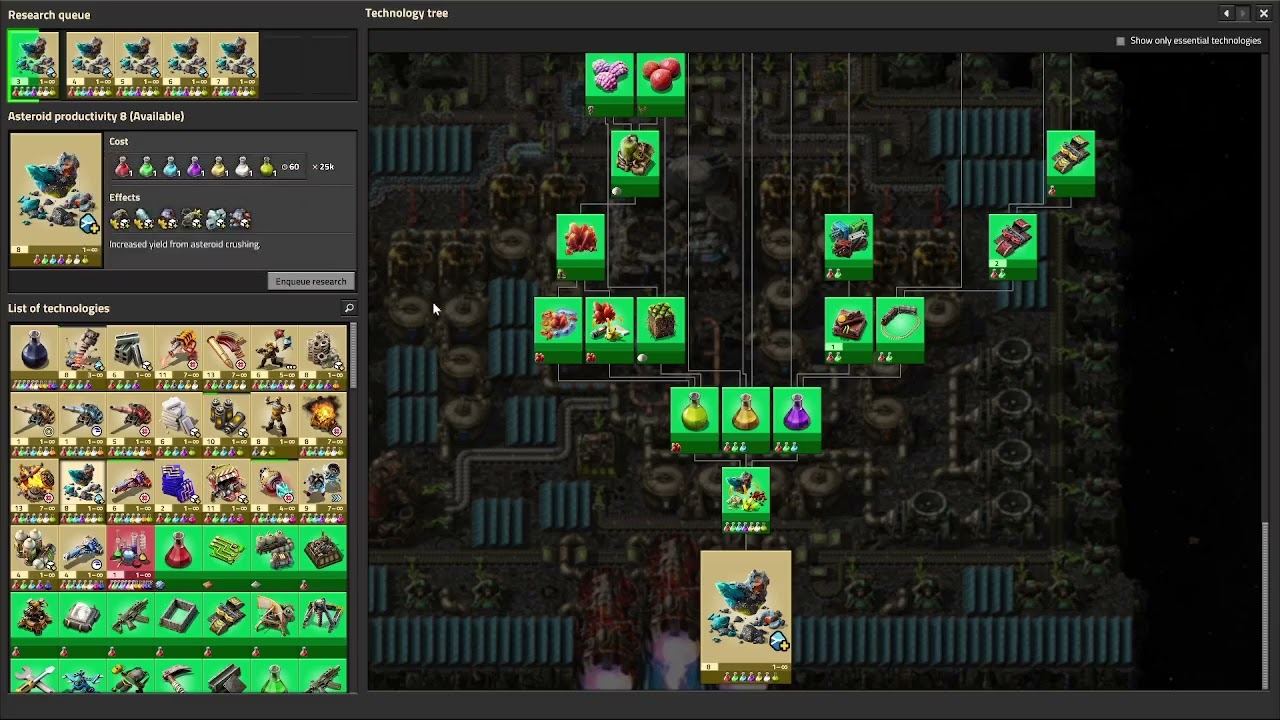The width and height of the screenshot is (1280, 720).
Task: Select the yellow transport belts node in tree
Action: tap(1071, 165)
